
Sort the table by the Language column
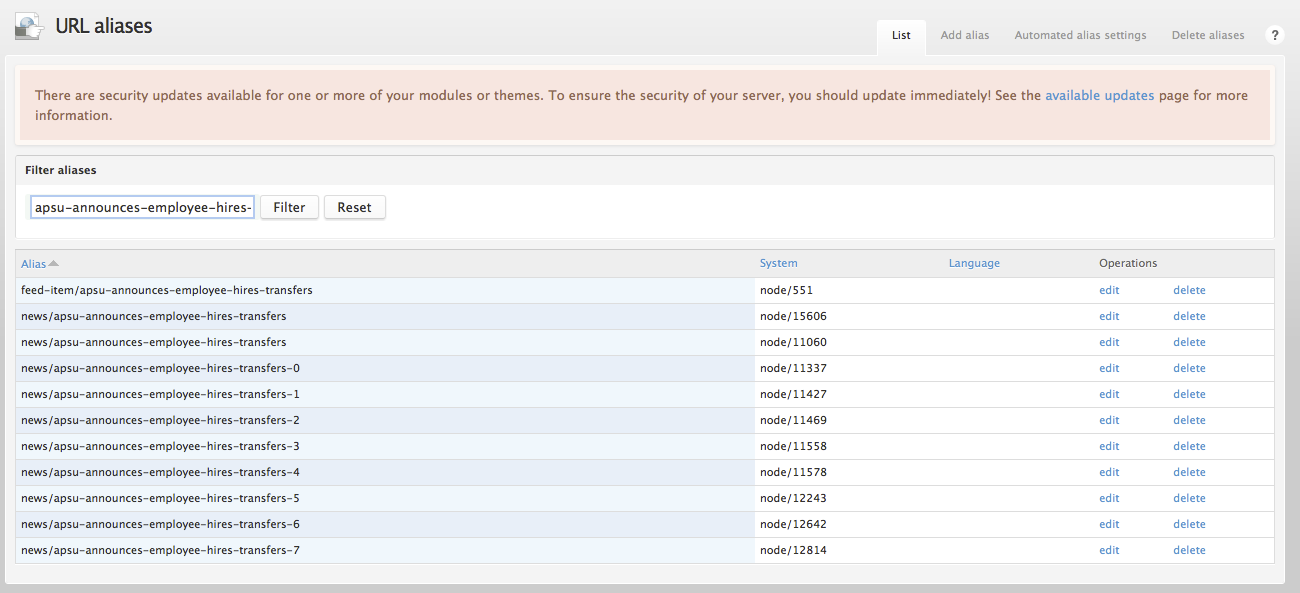[x=973, y=262]
